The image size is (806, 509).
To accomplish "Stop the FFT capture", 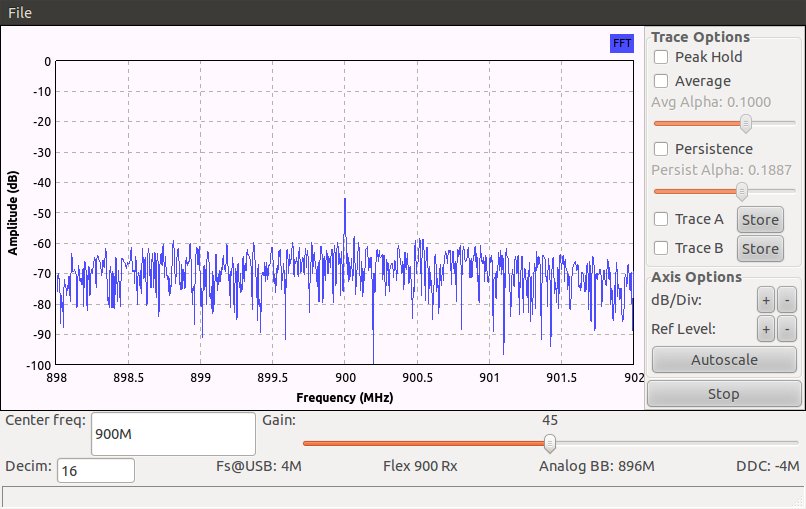I will 723,394.
